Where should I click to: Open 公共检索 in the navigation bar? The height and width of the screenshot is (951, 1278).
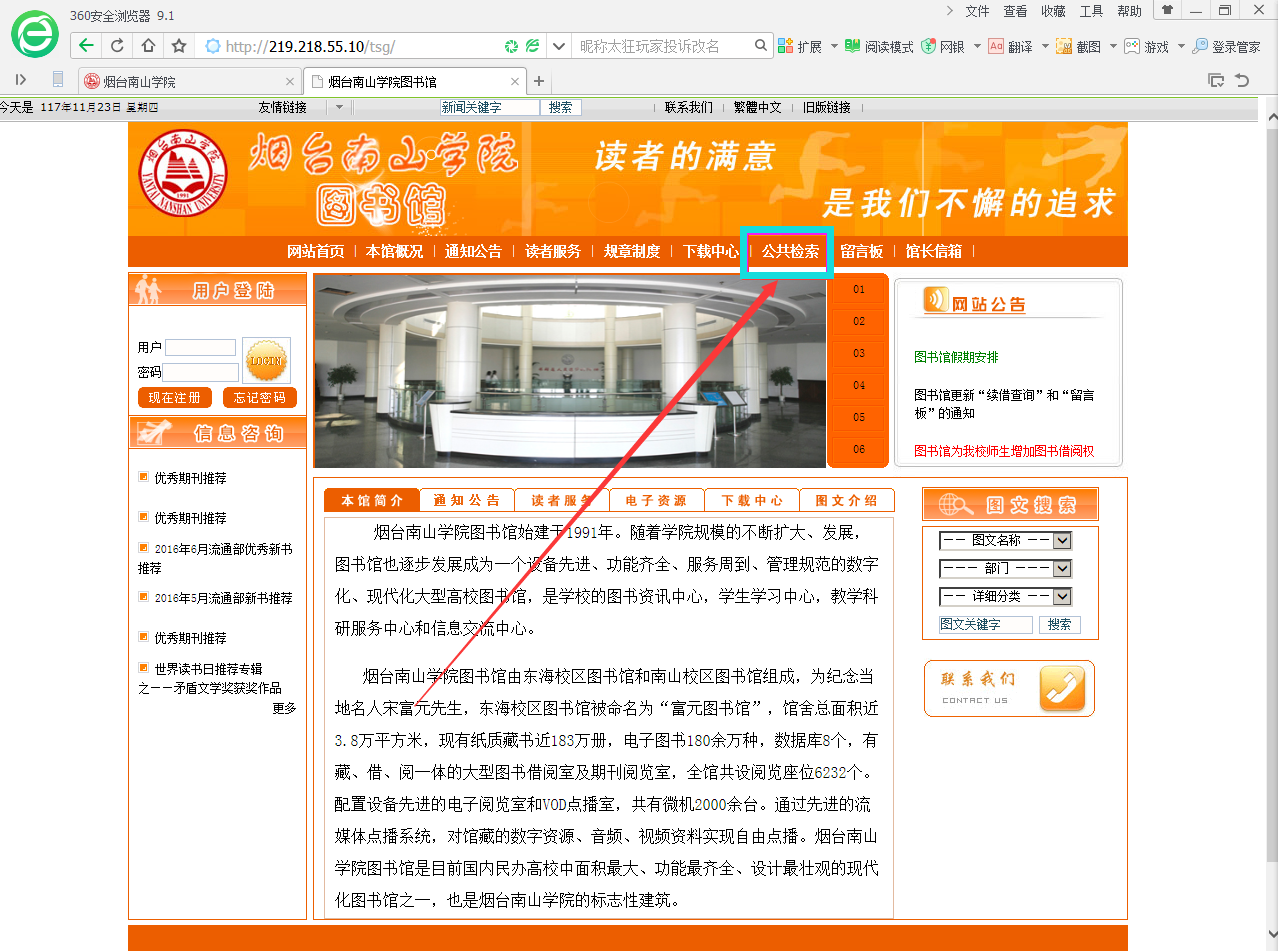click(x=790, y=251)
